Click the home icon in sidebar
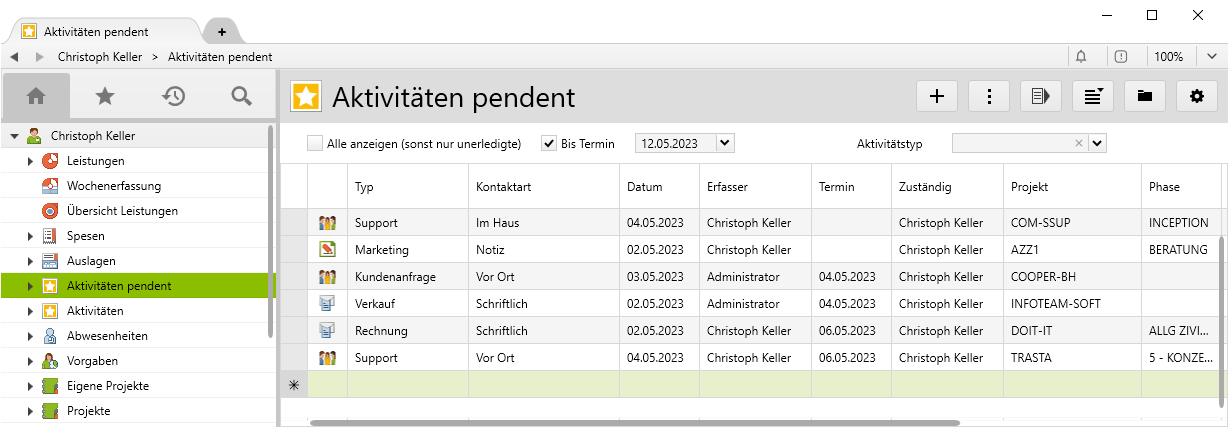The image size is (1229, 428). 36,96
